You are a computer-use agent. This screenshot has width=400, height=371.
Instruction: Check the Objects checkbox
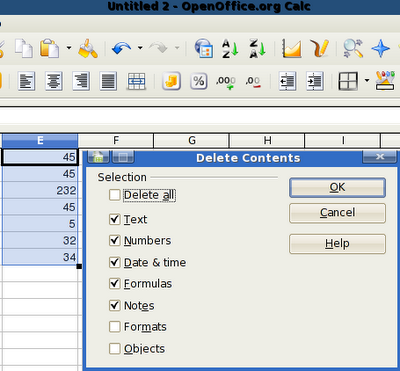[x=115, y=349]
